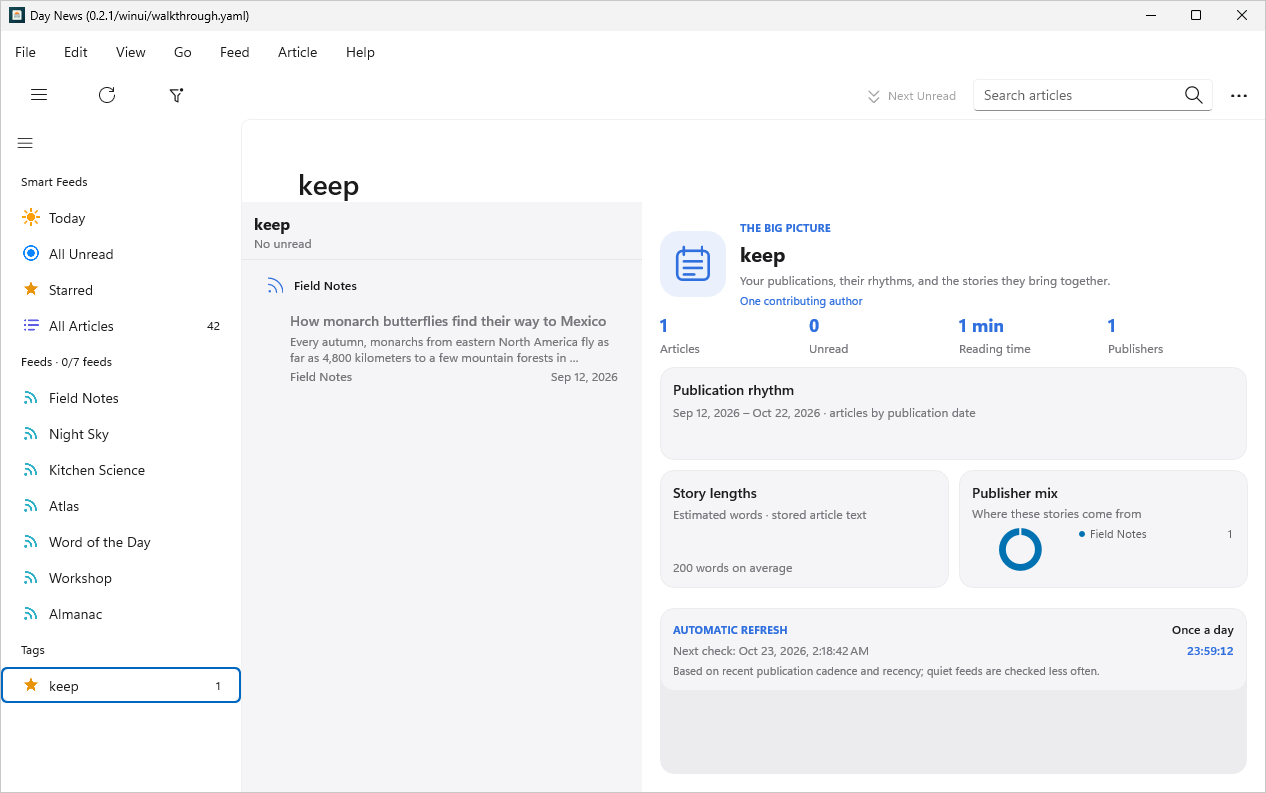Image resolution: width=1266 pixels, height=793 pixels.
Task: Open the Atlas feed
Action: (x=121, y=506)
